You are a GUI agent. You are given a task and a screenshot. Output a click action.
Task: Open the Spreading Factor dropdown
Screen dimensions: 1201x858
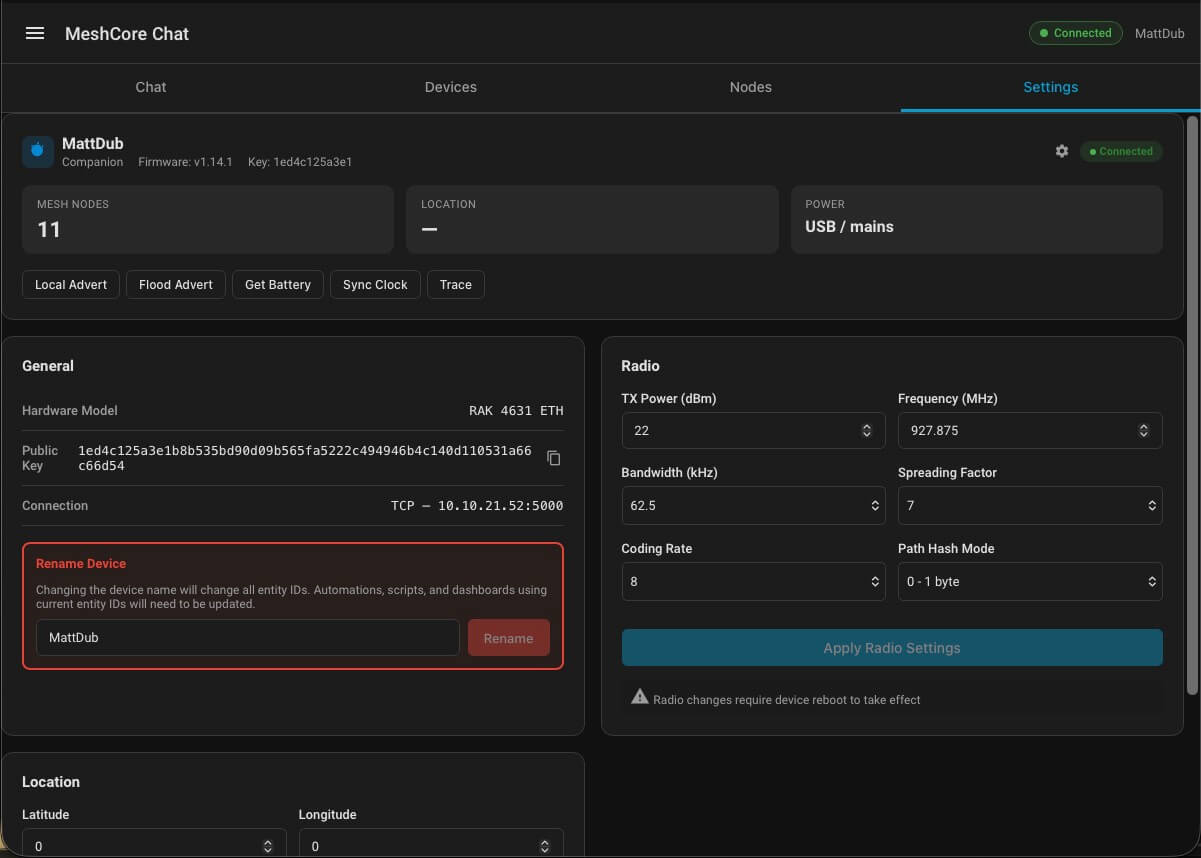click(x=1030, y=506)
